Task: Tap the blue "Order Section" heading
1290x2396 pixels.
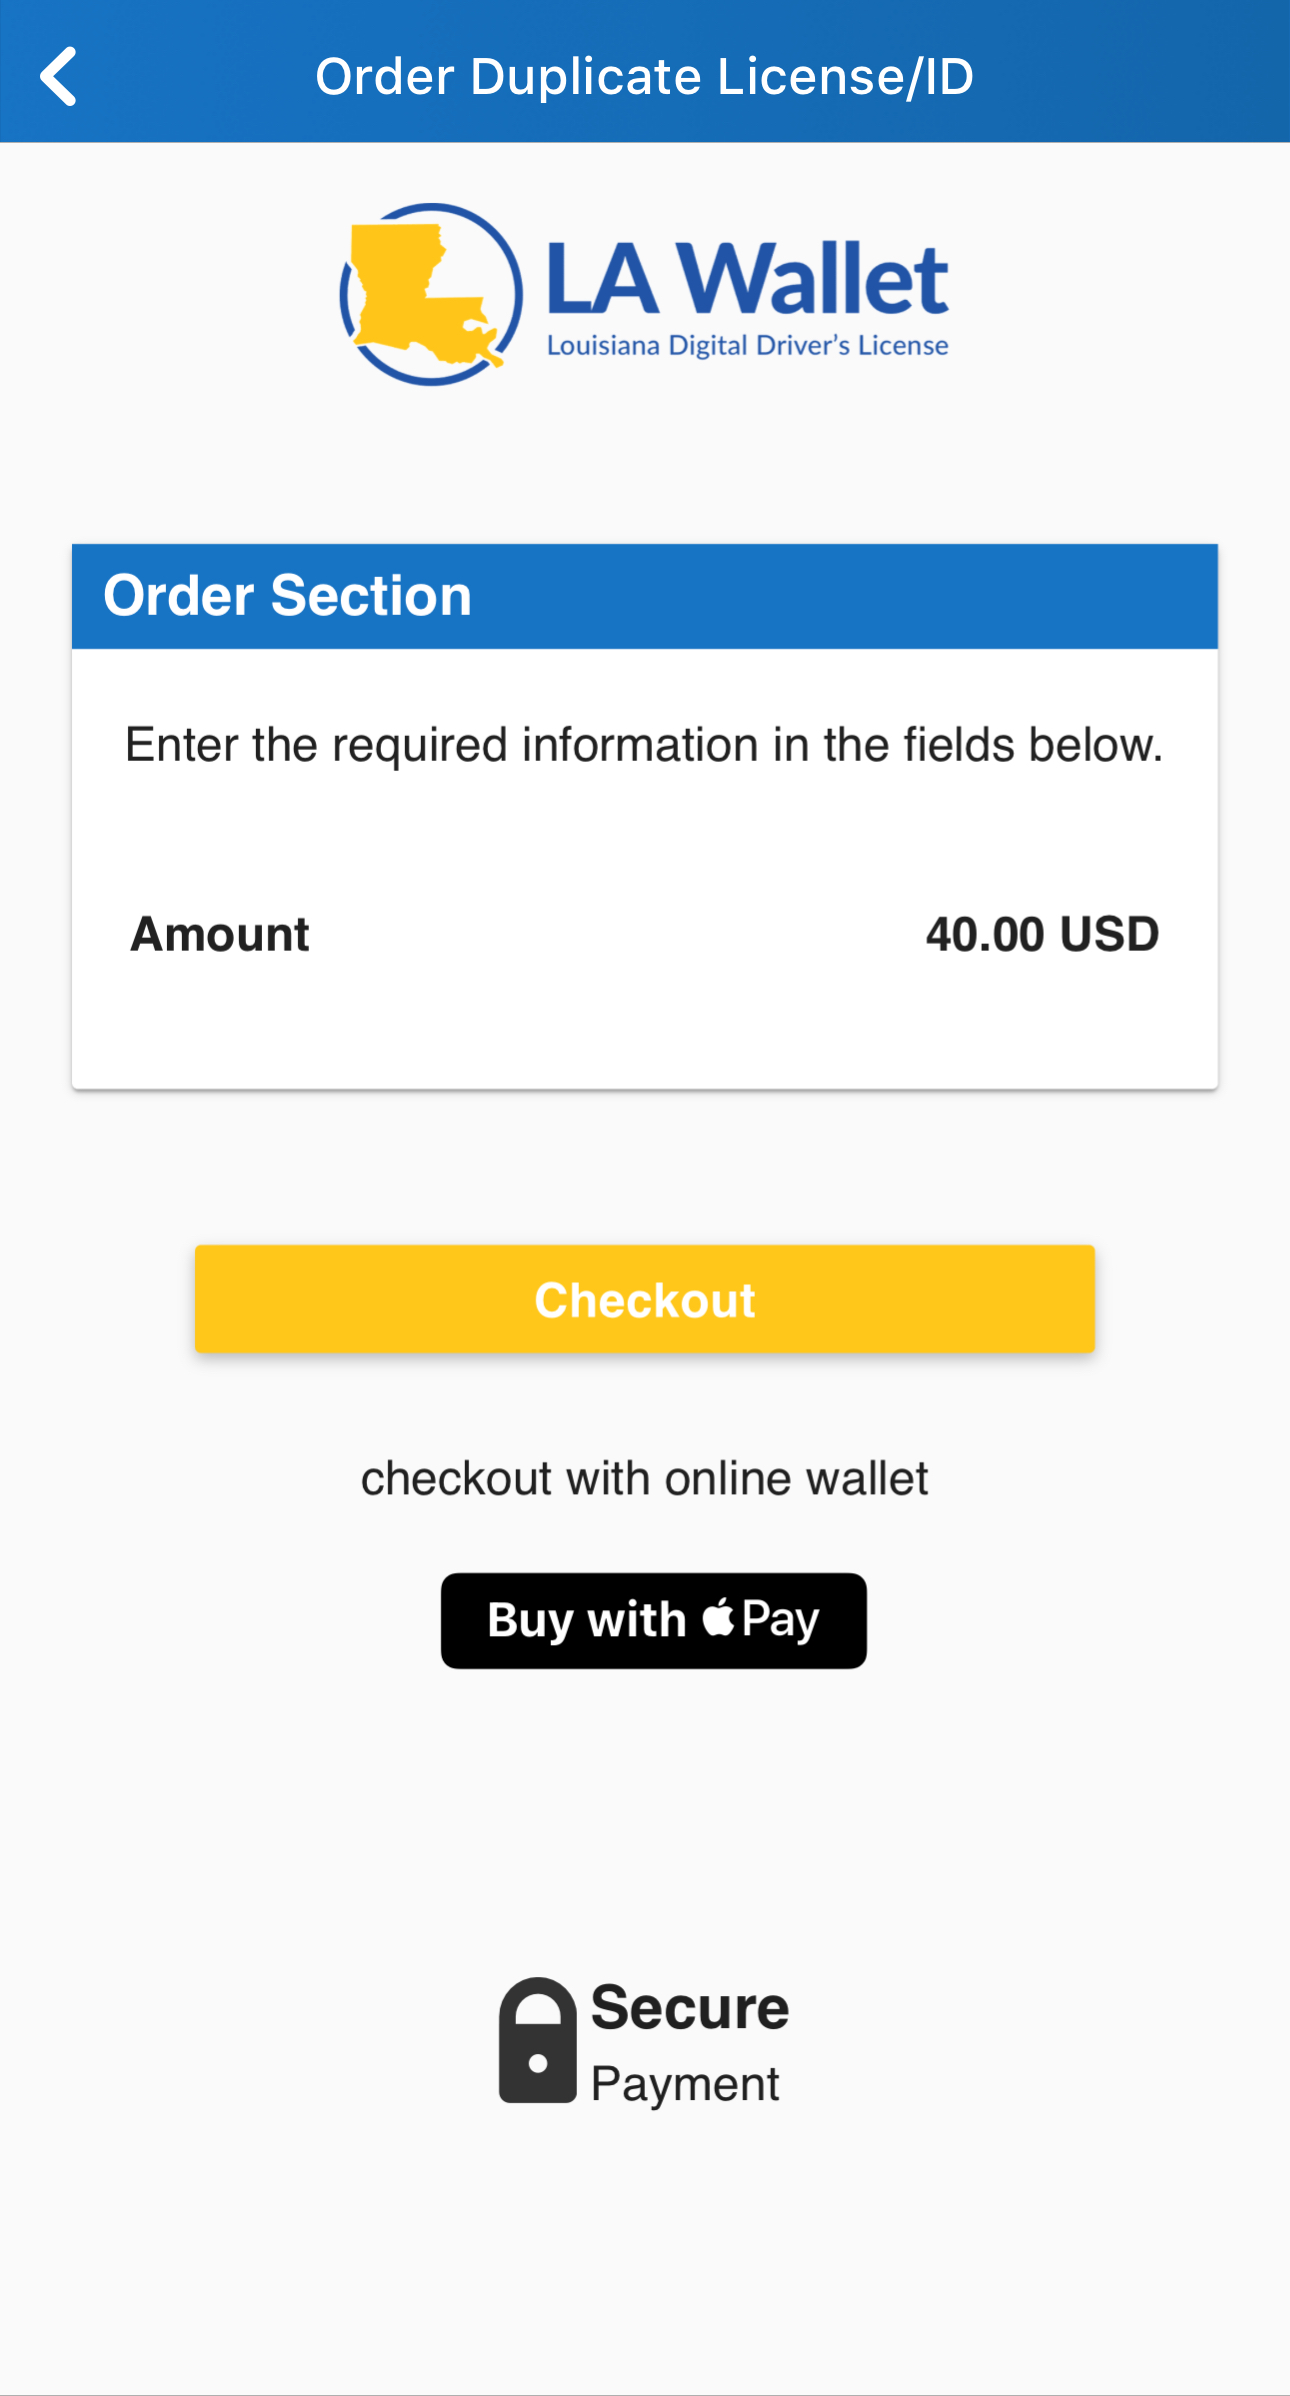Action: click(x=287, y=596)
